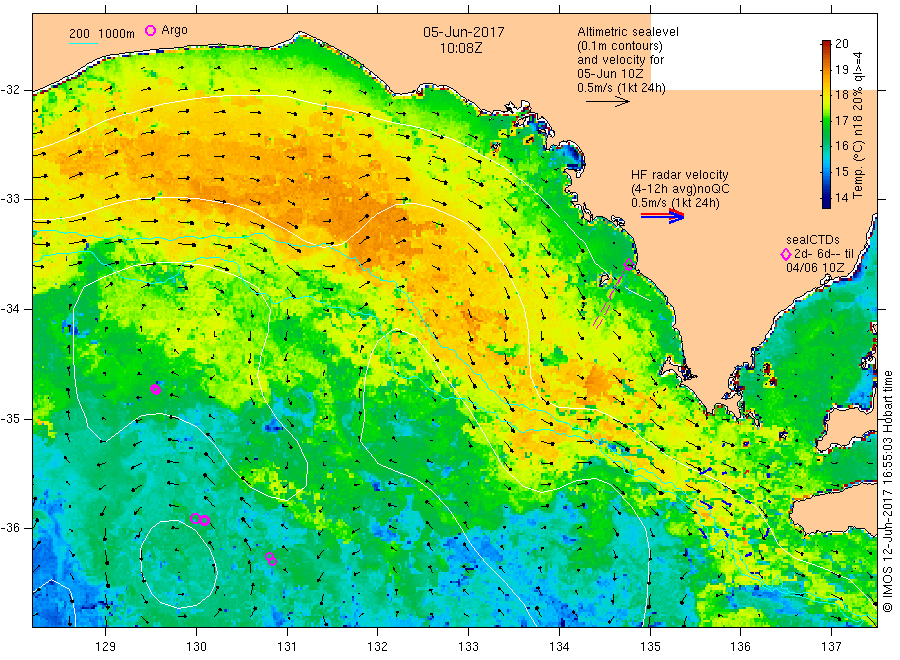The width and height of the screenshot is (900, 660).
Task: Click the magenta sealCTDs diamond legend symbol
Action: (x=786, y=254)
